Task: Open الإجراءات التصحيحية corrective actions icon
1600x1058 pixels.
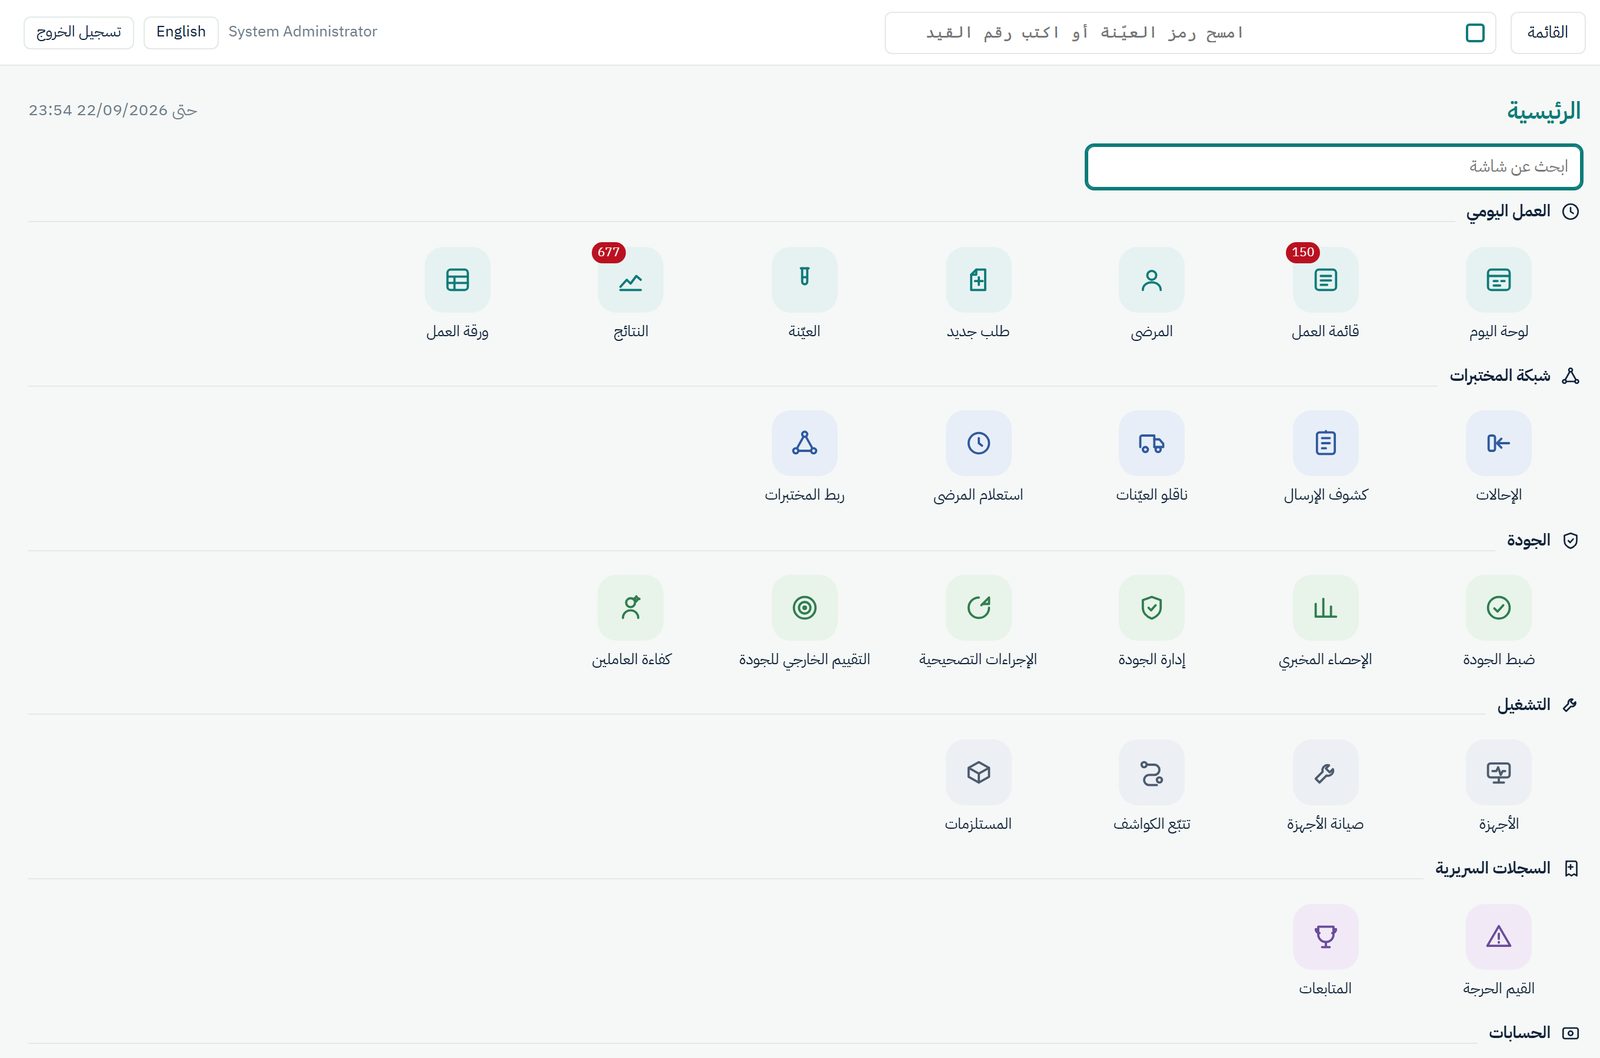Action: [x=978, y=607]
